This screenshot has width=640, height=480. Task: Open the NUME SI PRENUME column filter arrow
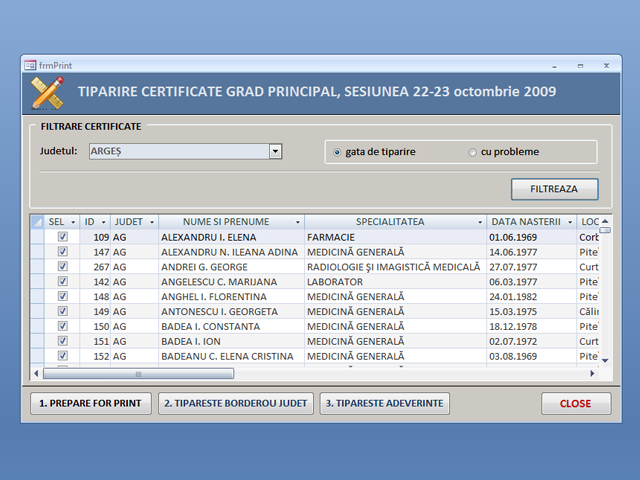tap(297, 222)
